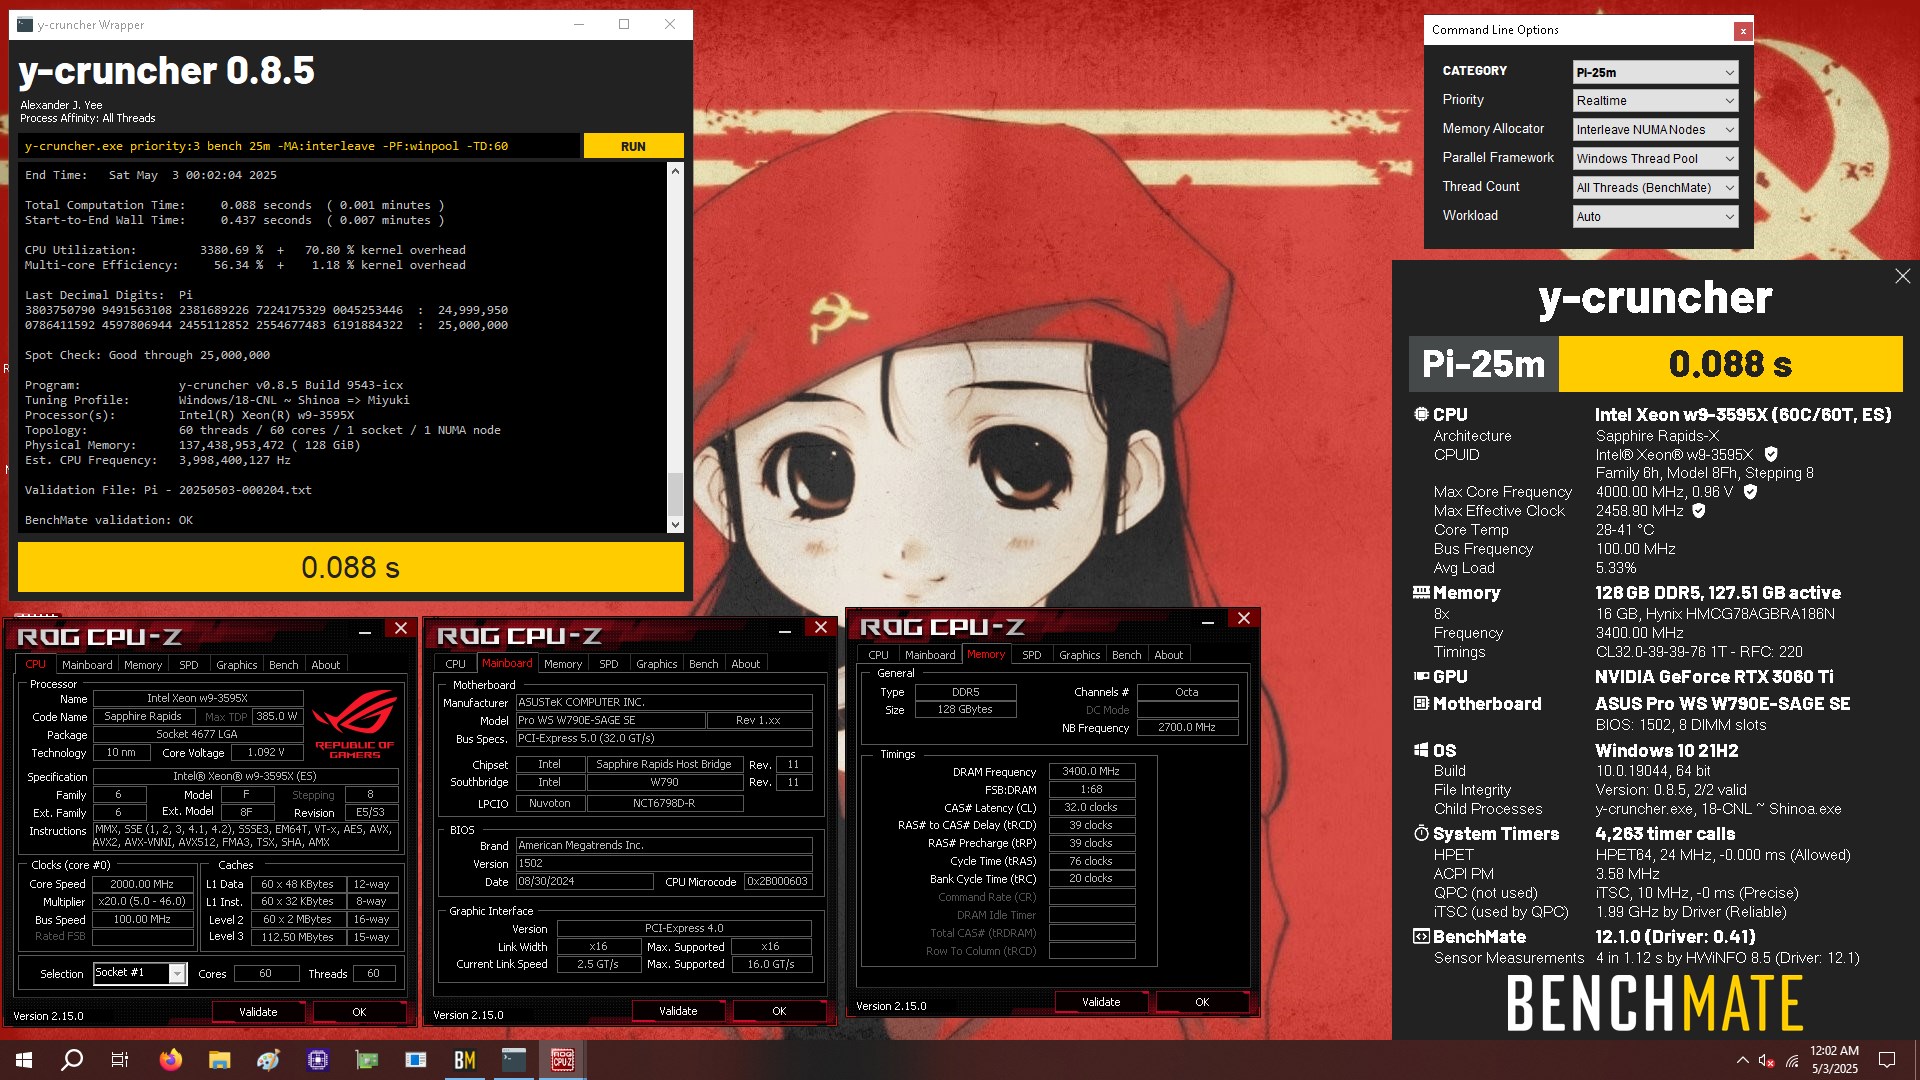This screenshot has width=1920, height=1080.
Task: Click Validate in the Processor CPU-Z window
Action: pos(258,1012)
